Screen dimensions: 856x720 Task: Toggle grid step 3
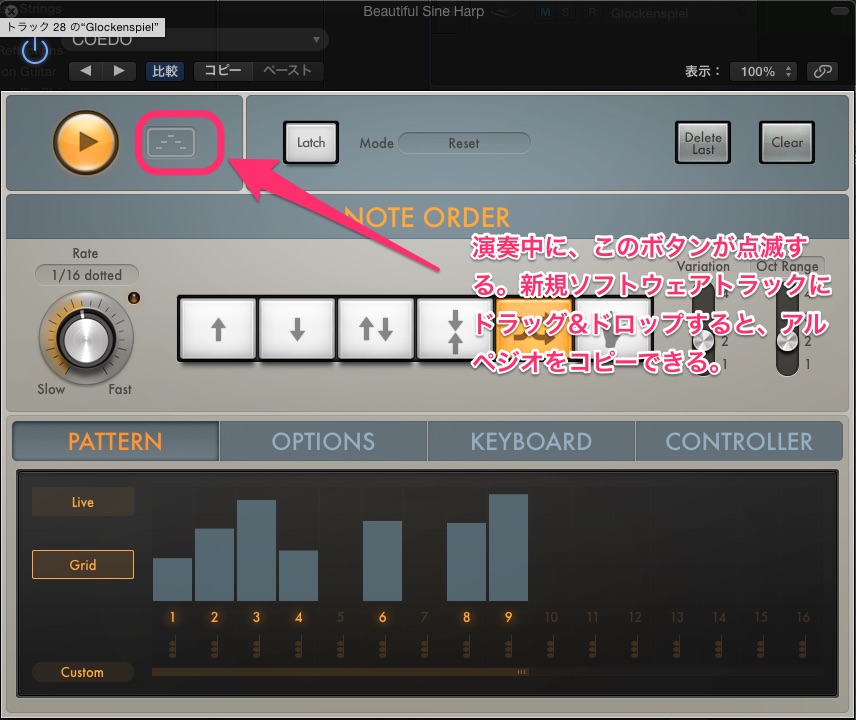click(256, 617)
